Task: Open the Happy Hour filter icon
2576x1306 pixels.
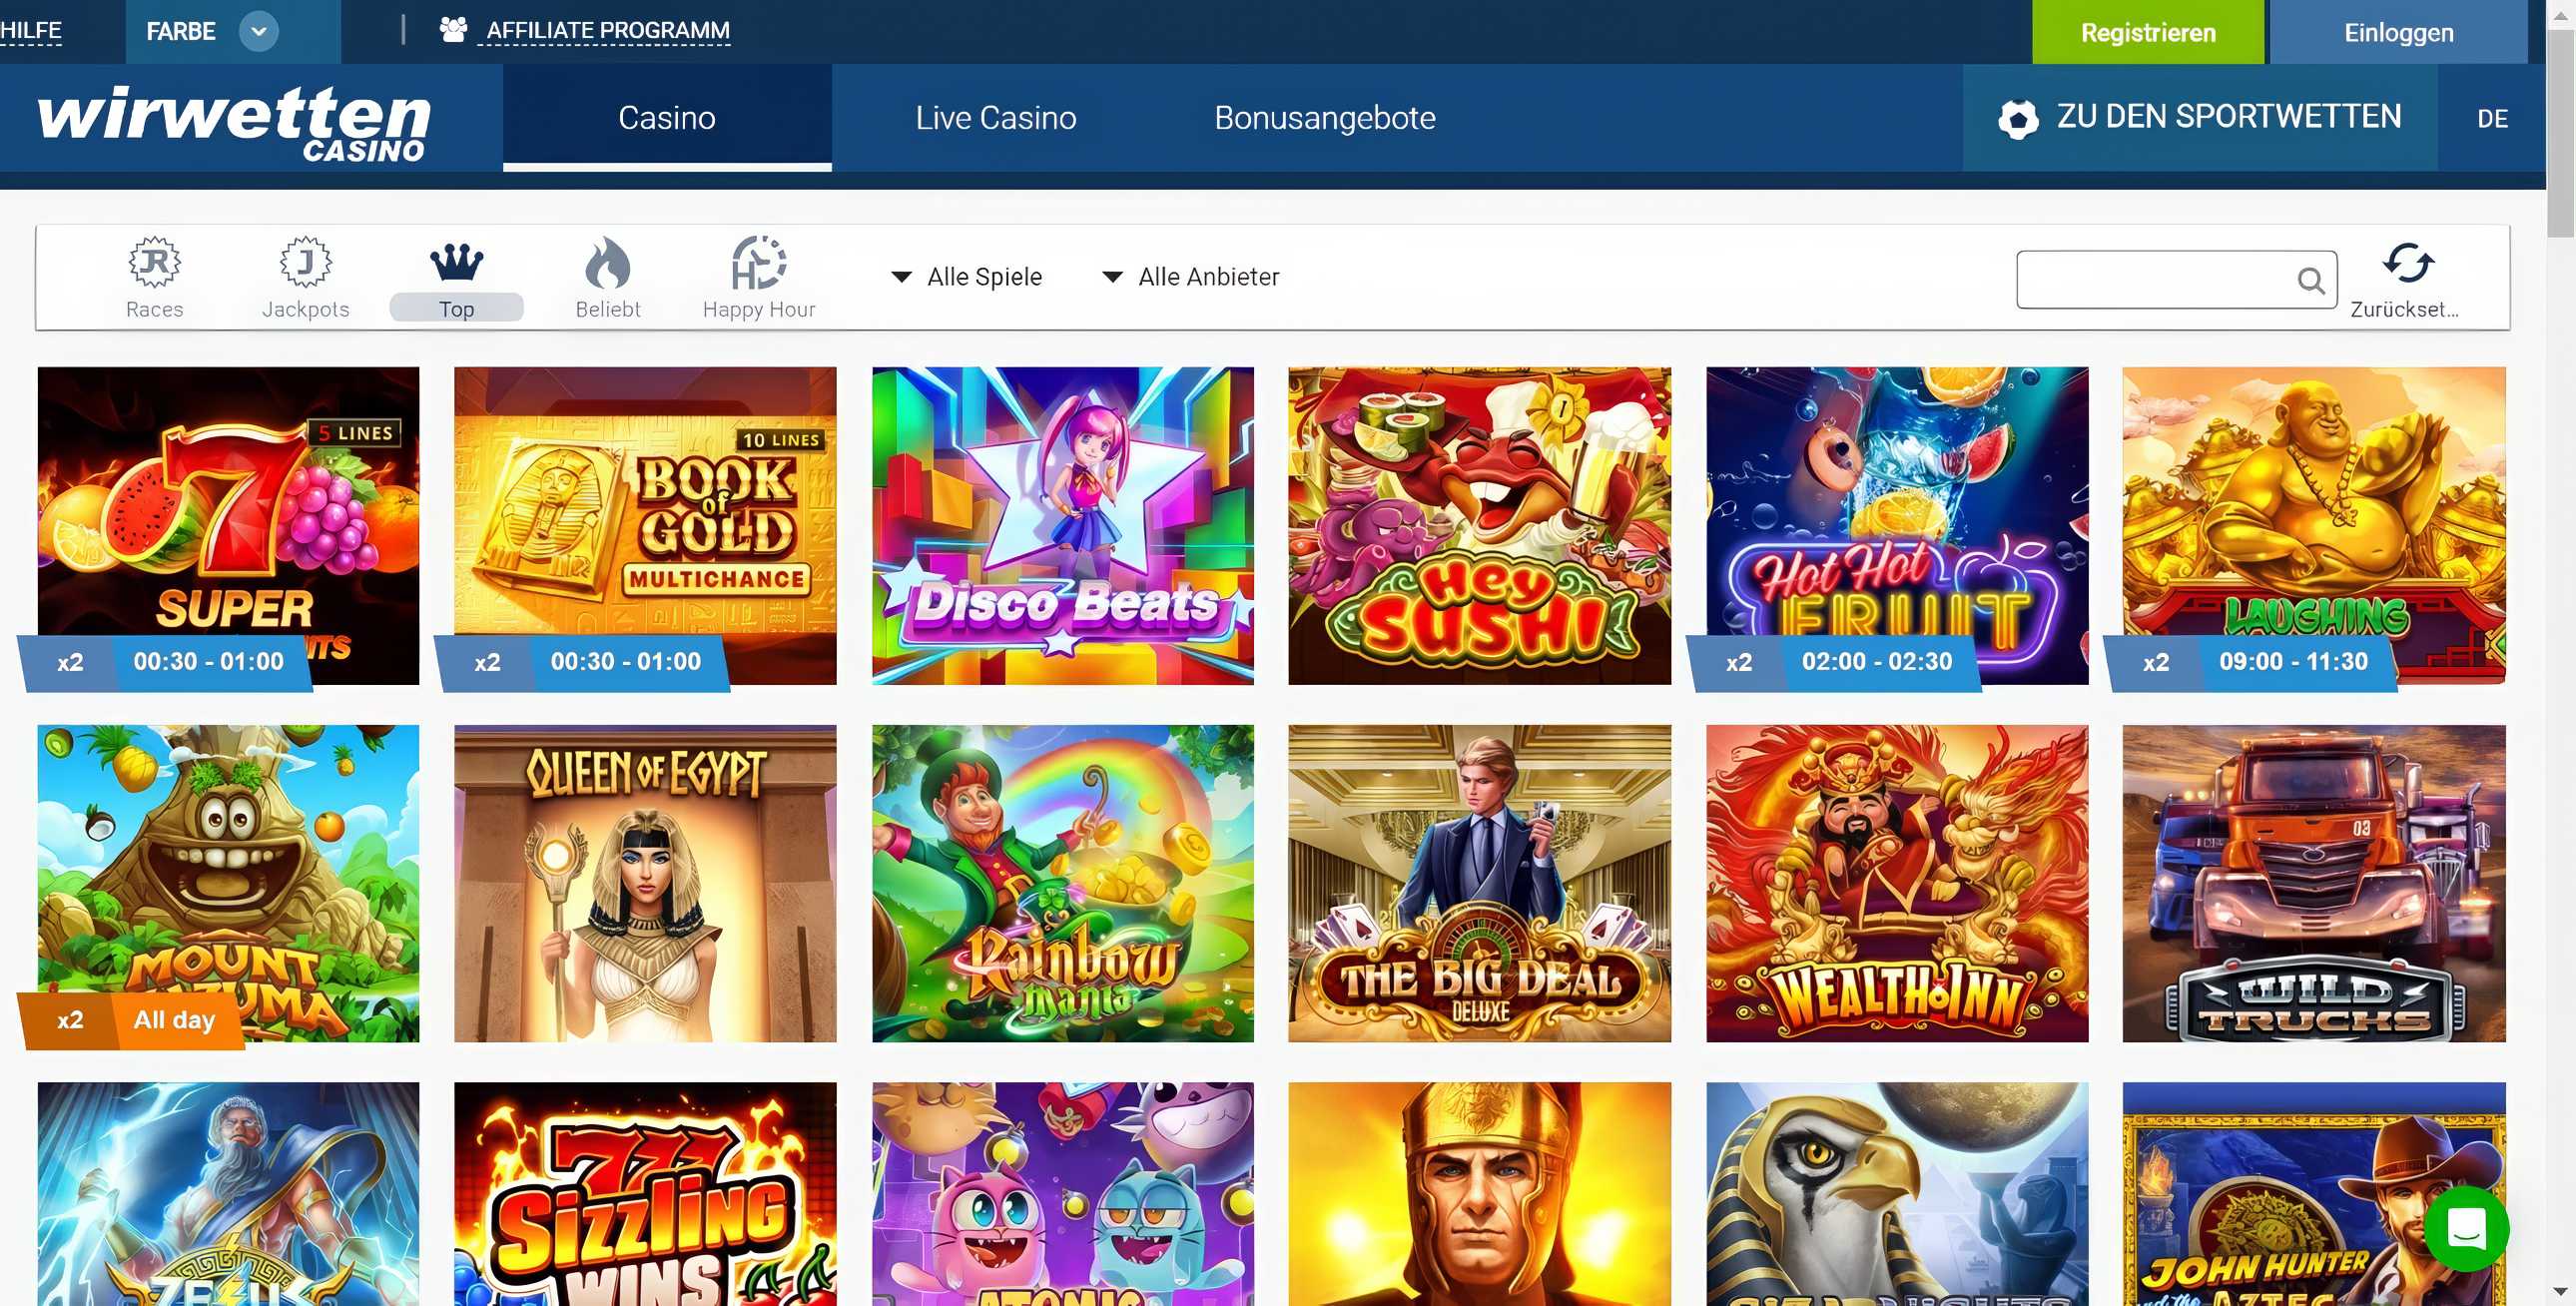Action: pos(758,263)
